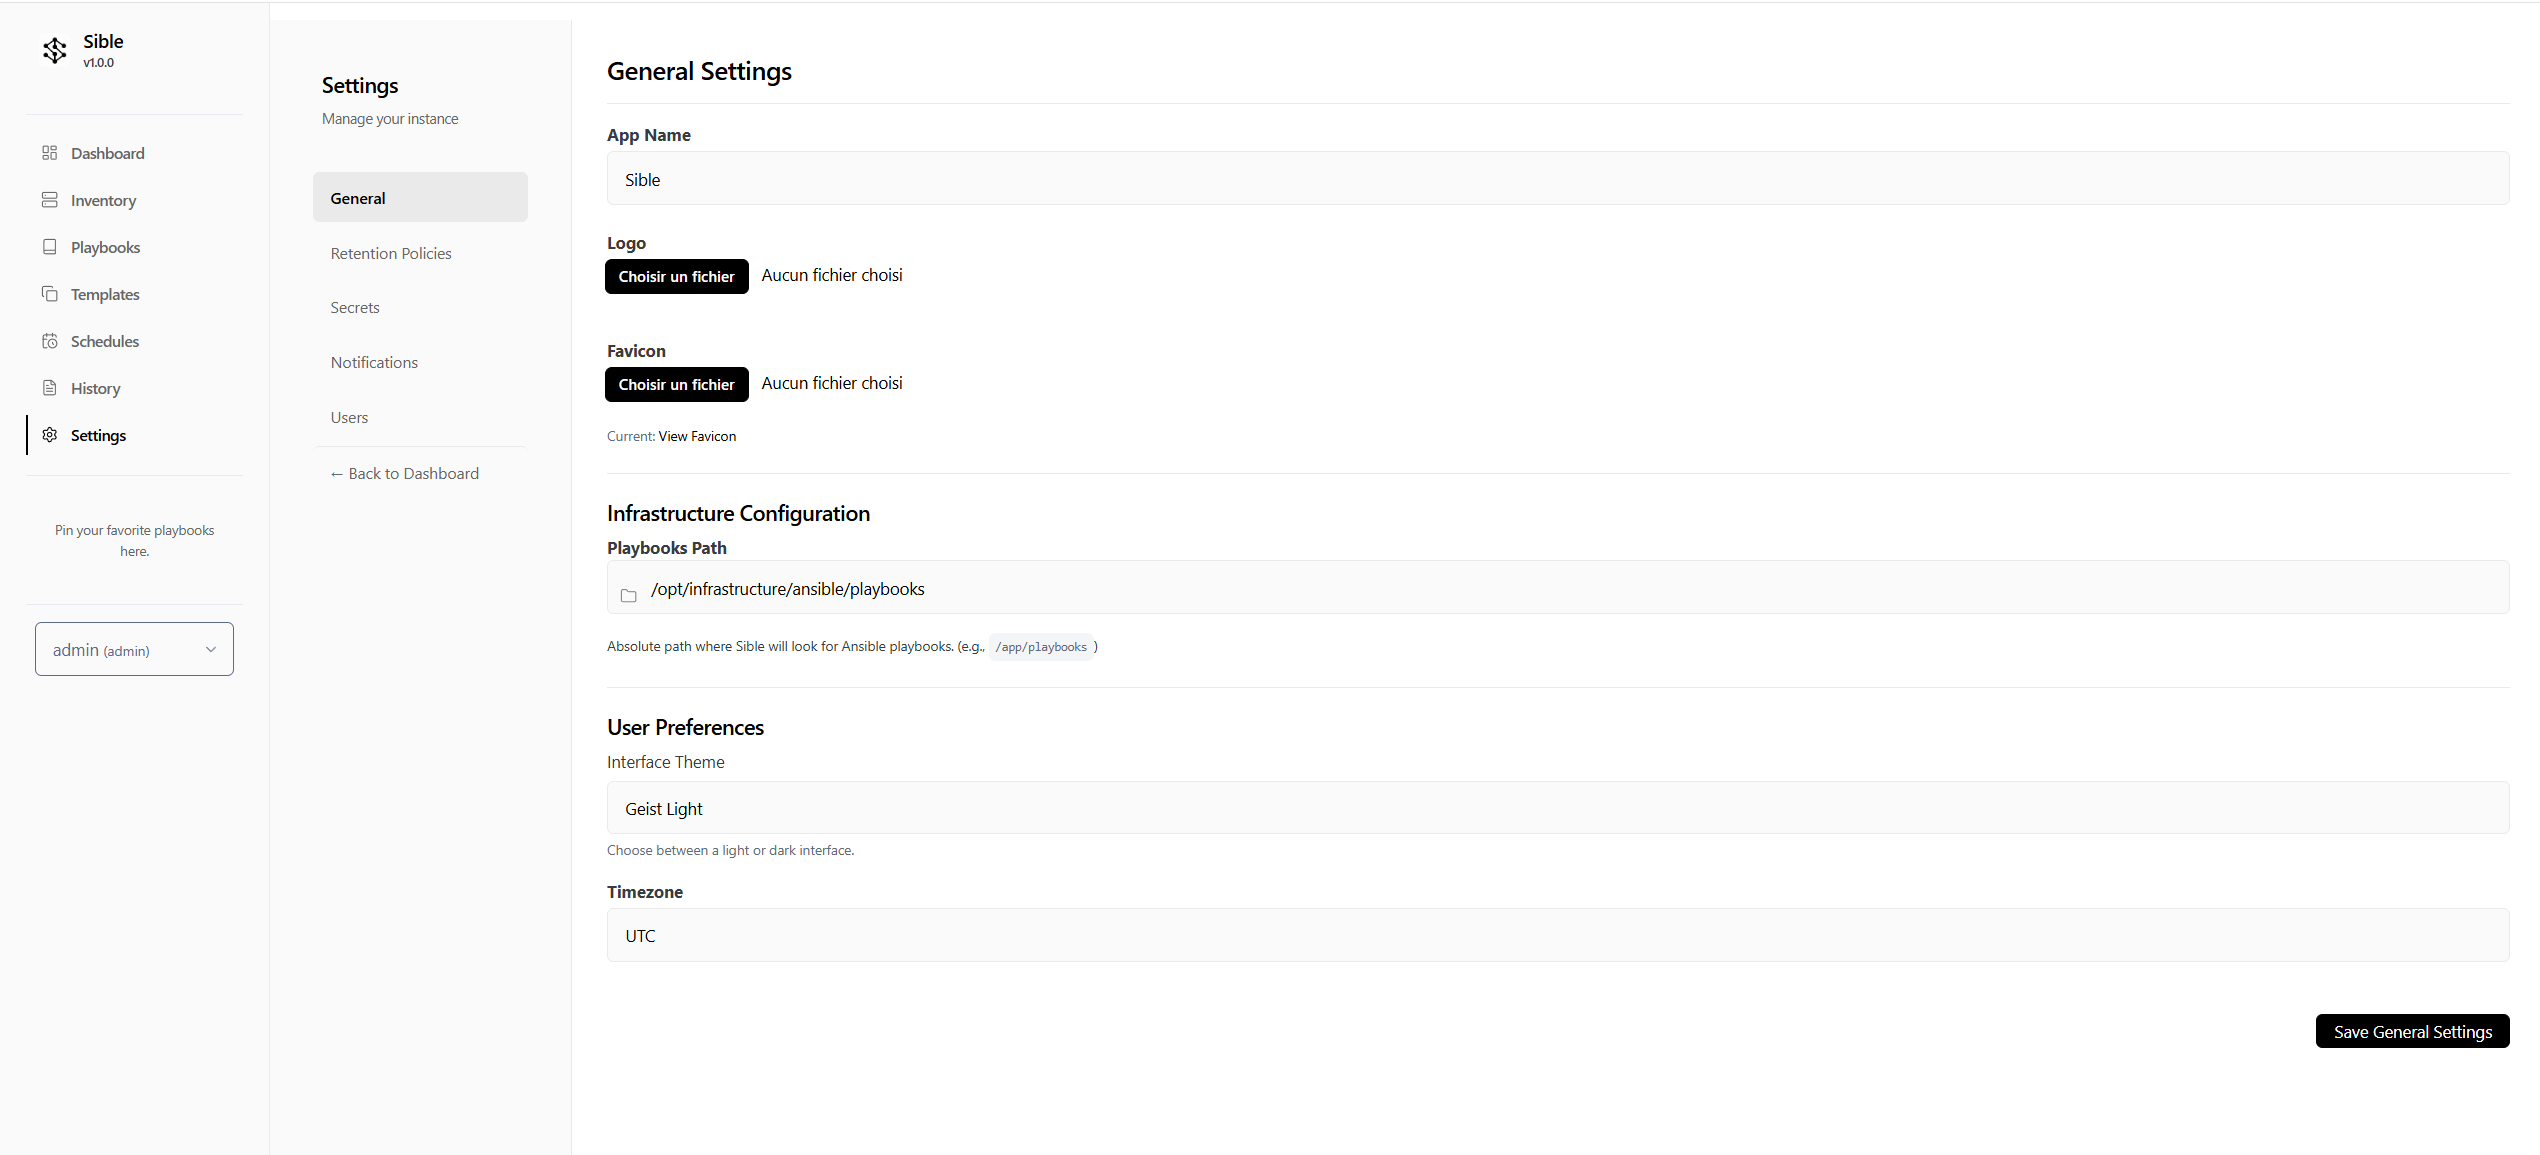Screen dimensions: 2540x1155
Task: Click the folder icon in Playbooks Path
Action: [x=628, y=595]
